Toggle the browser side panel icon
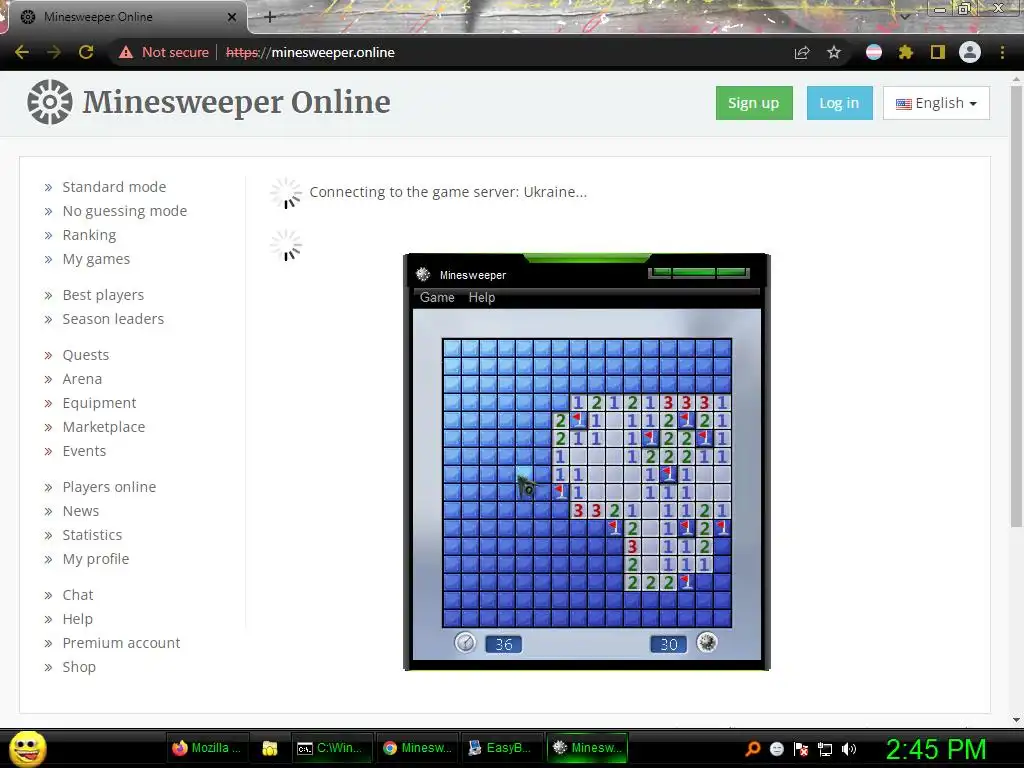This screenshot has height=768, width=1024. (x=938, y=52)
